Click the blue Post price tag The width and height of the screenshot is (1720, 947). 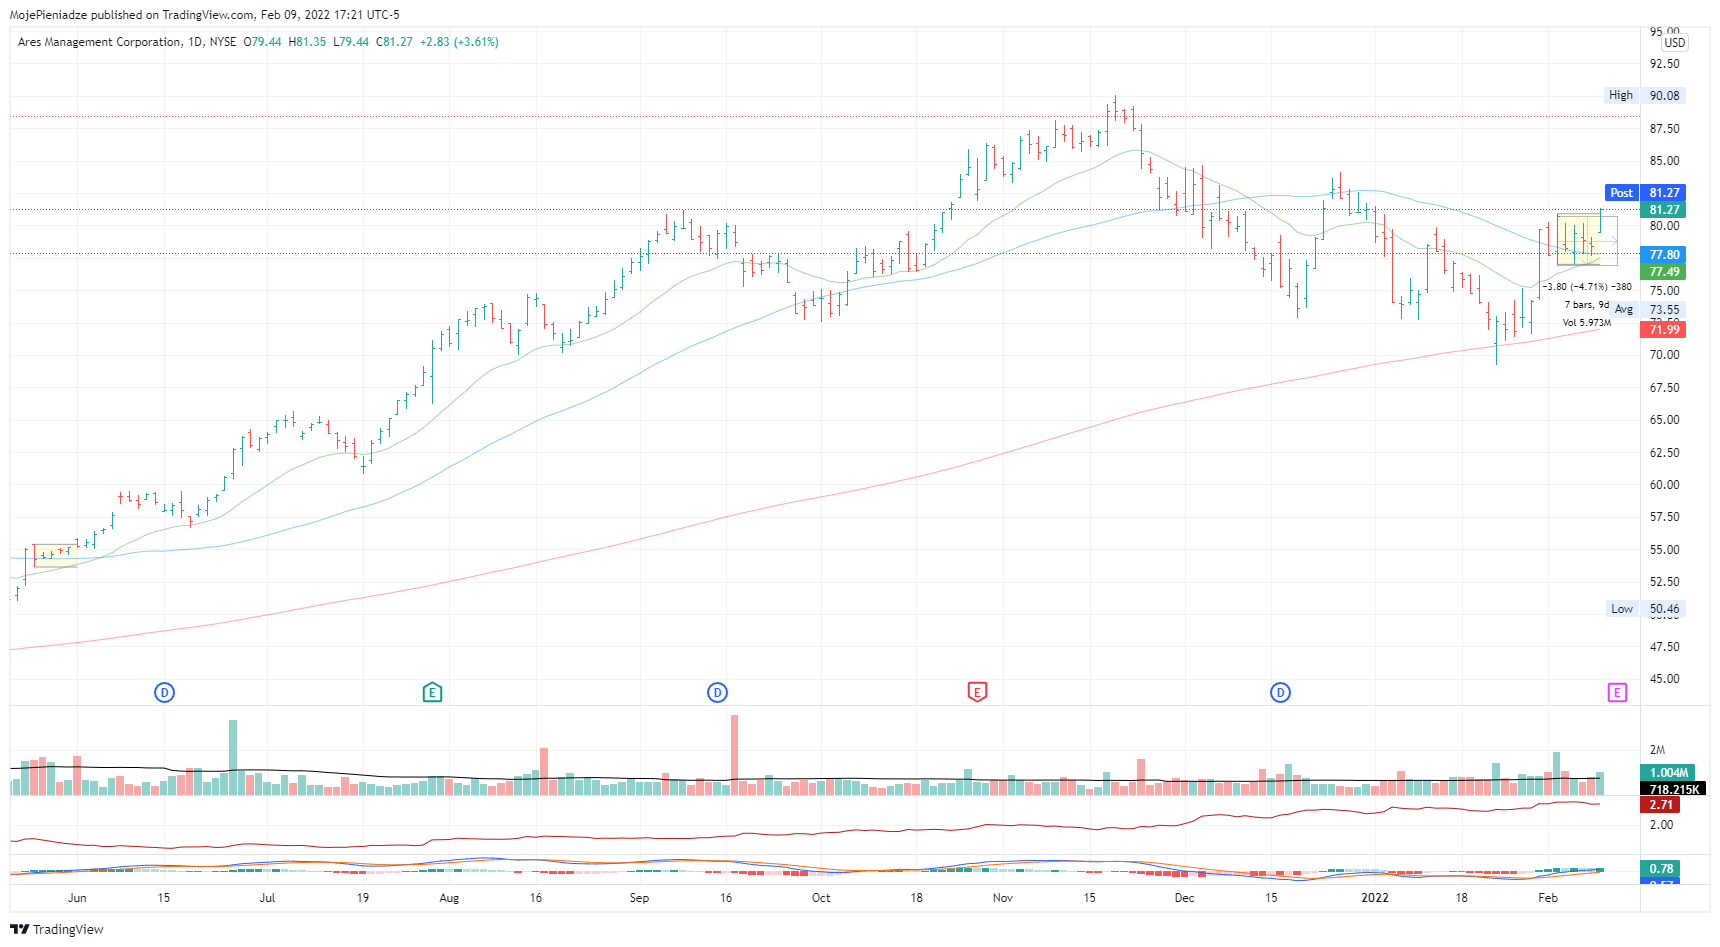coord(1621,193)
